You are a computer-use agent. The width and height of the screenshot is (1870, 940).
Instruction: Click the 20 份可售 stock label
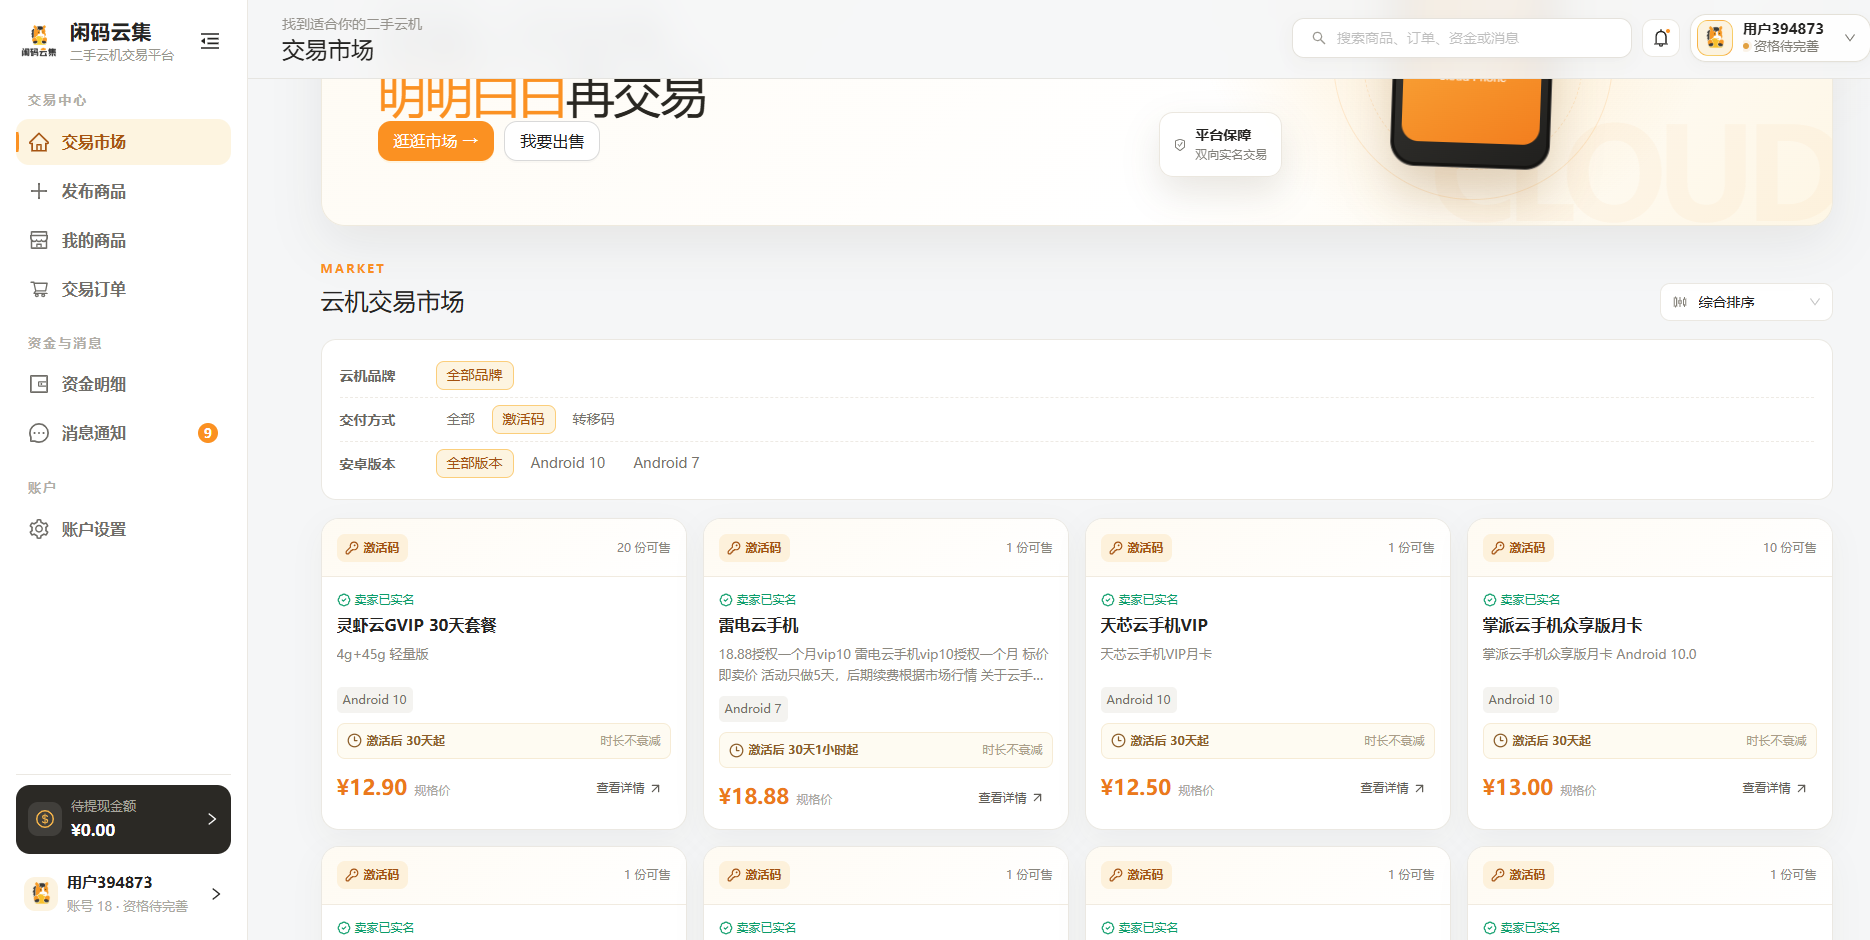(644, 548)
